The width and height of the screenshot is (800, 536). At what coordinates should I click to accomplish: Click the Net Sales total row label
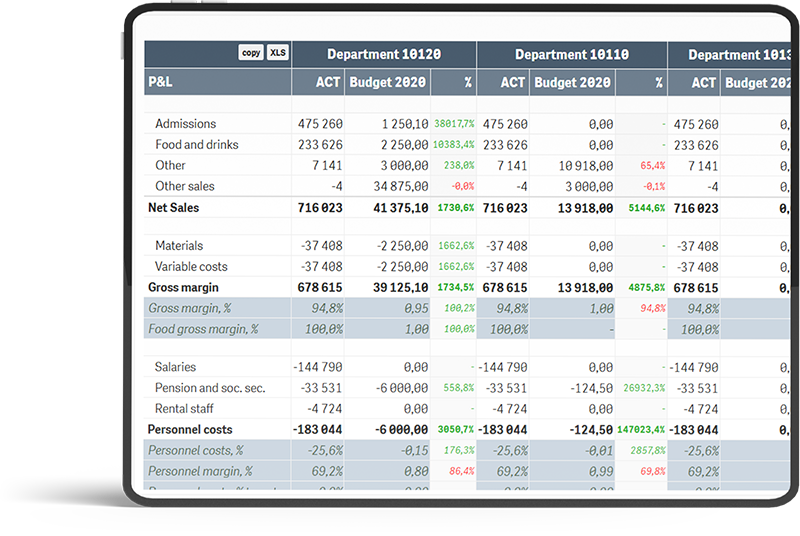173,208
